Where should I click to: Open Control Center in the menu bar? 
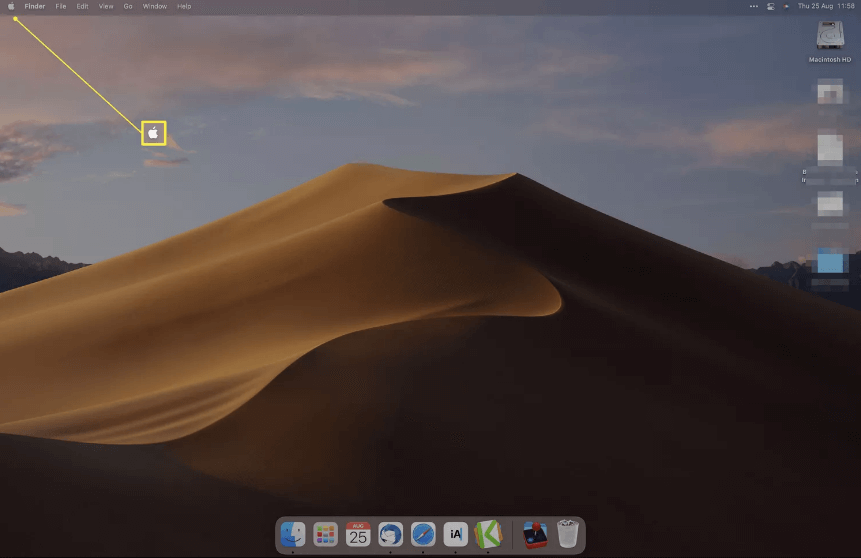click(x=771, y=6)
